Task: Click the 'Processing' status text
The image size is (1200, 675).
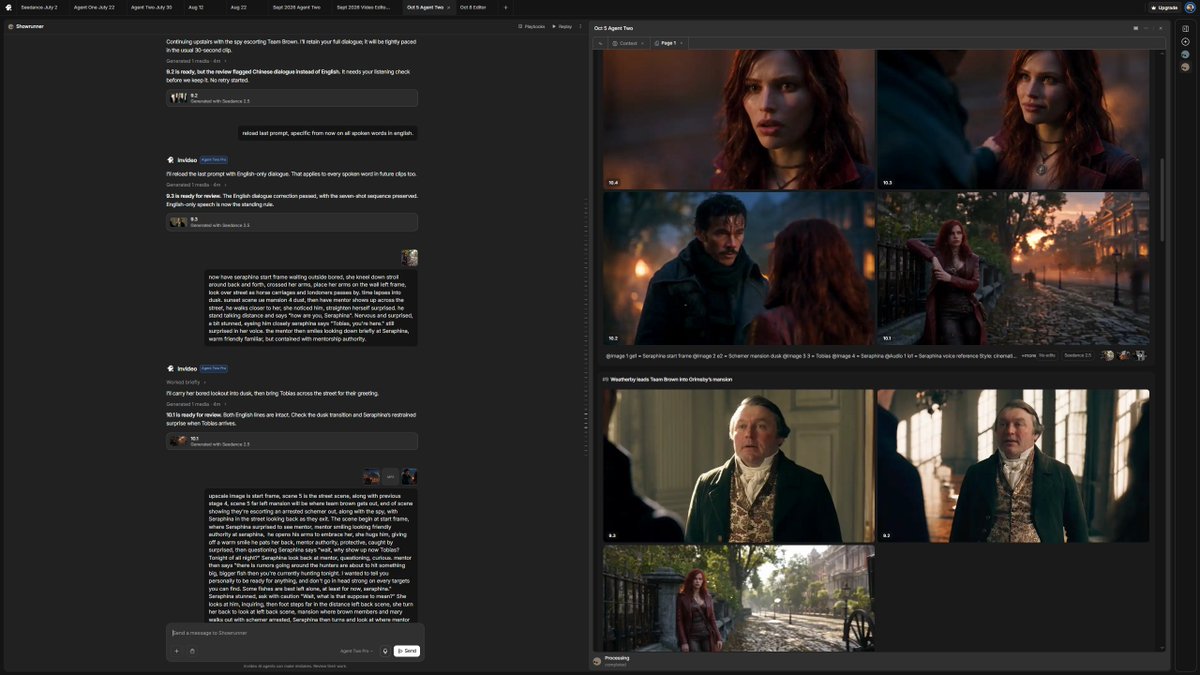Action: click(617, 658)
